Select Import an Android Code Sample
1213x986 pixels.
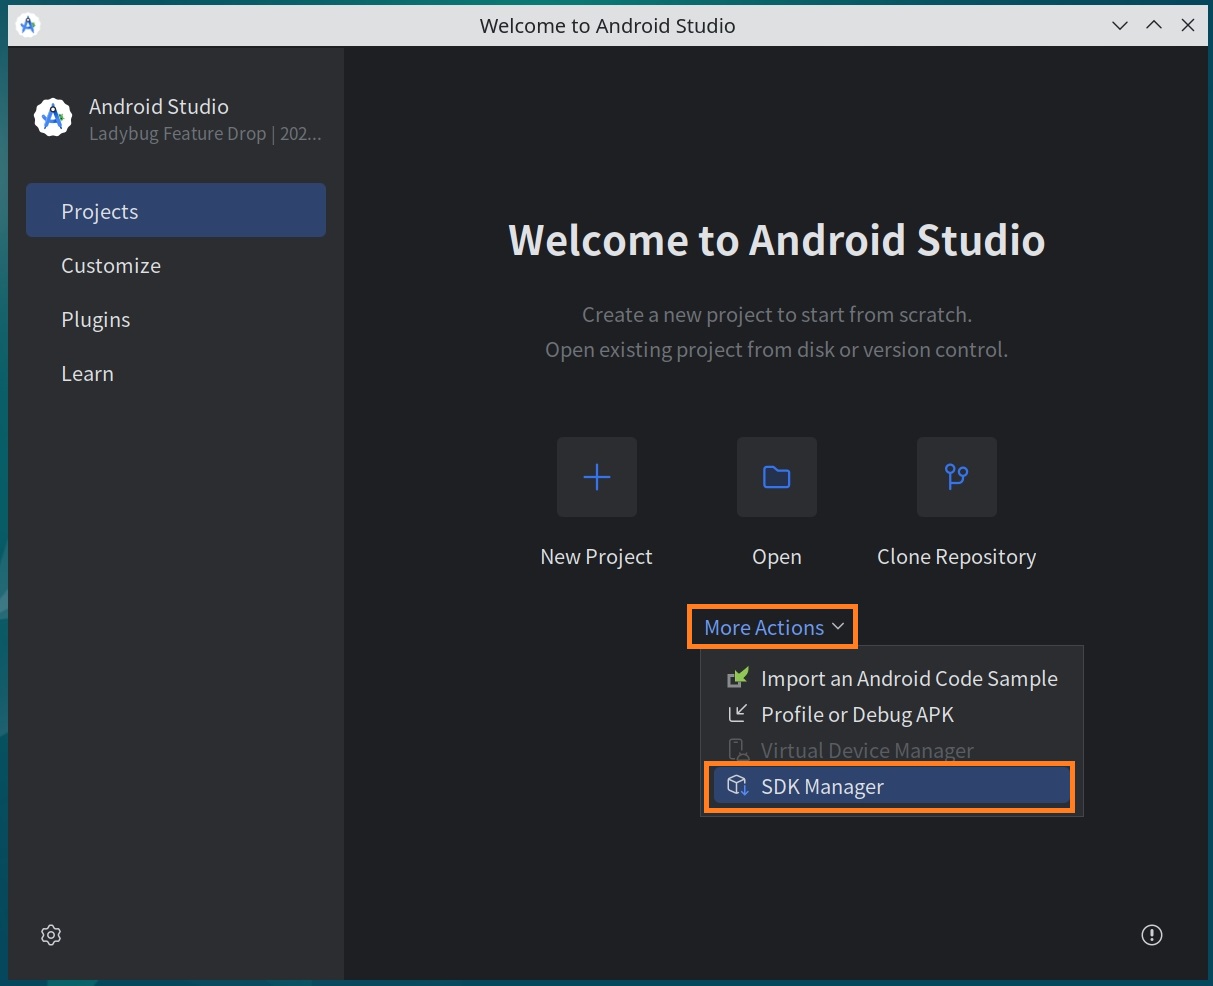click(x=908, y=678)
